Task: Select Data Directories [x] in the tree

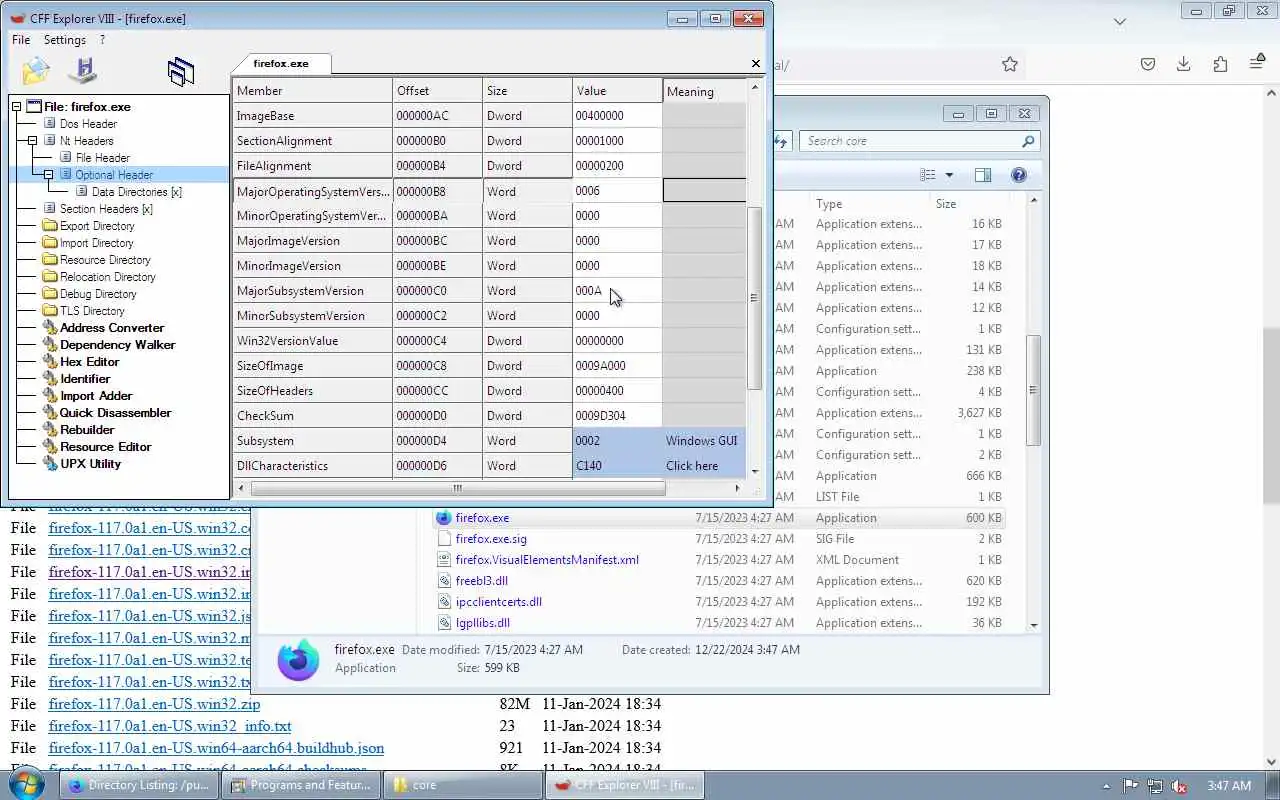Action: (x=137, y=192)
